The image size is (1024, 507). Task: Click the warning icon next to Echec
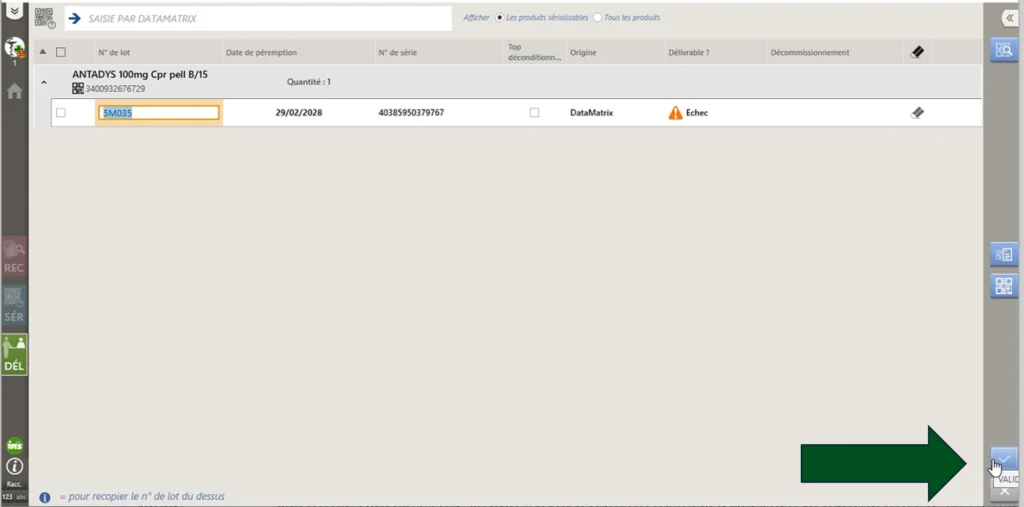click(x=676, y=113)
